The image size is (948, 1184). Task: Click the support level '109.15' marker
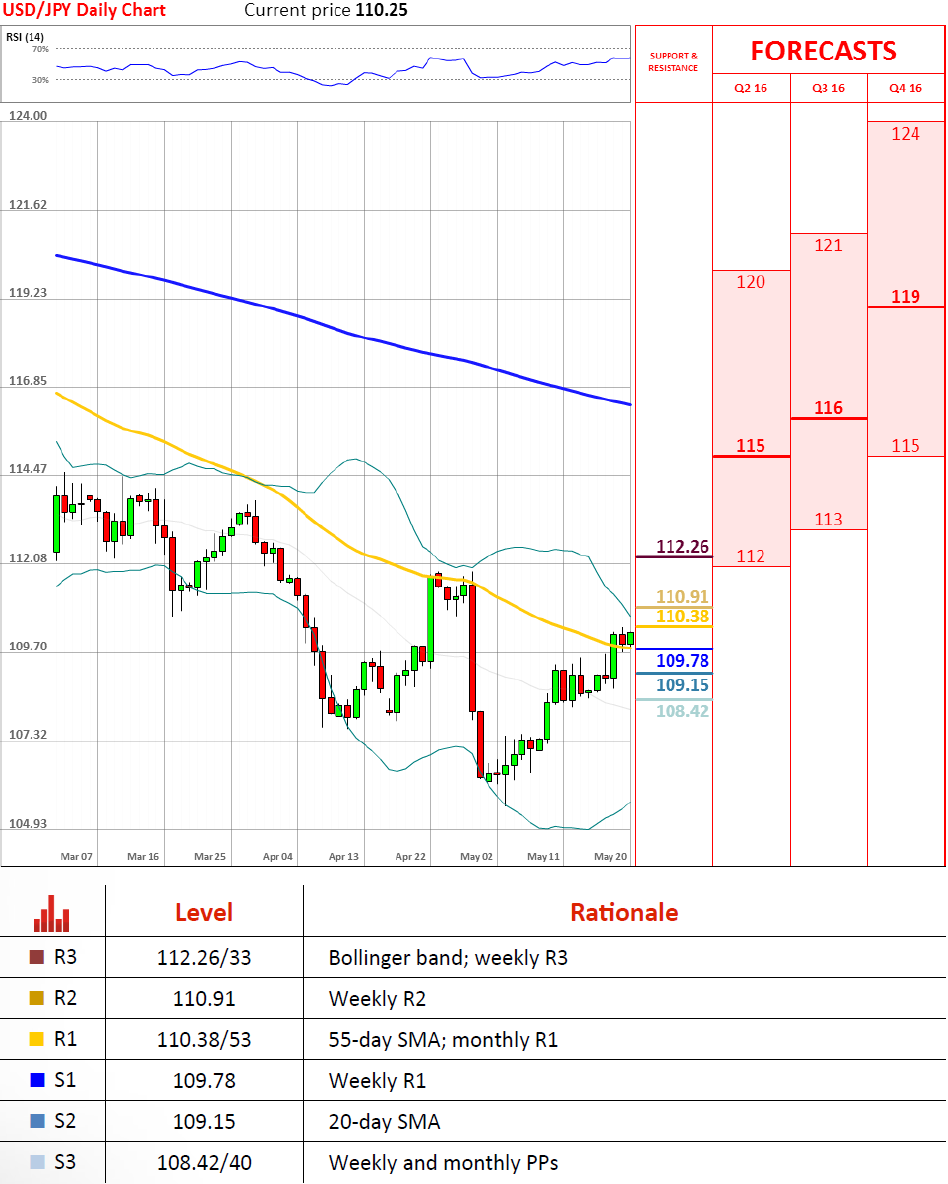[682, 685]
